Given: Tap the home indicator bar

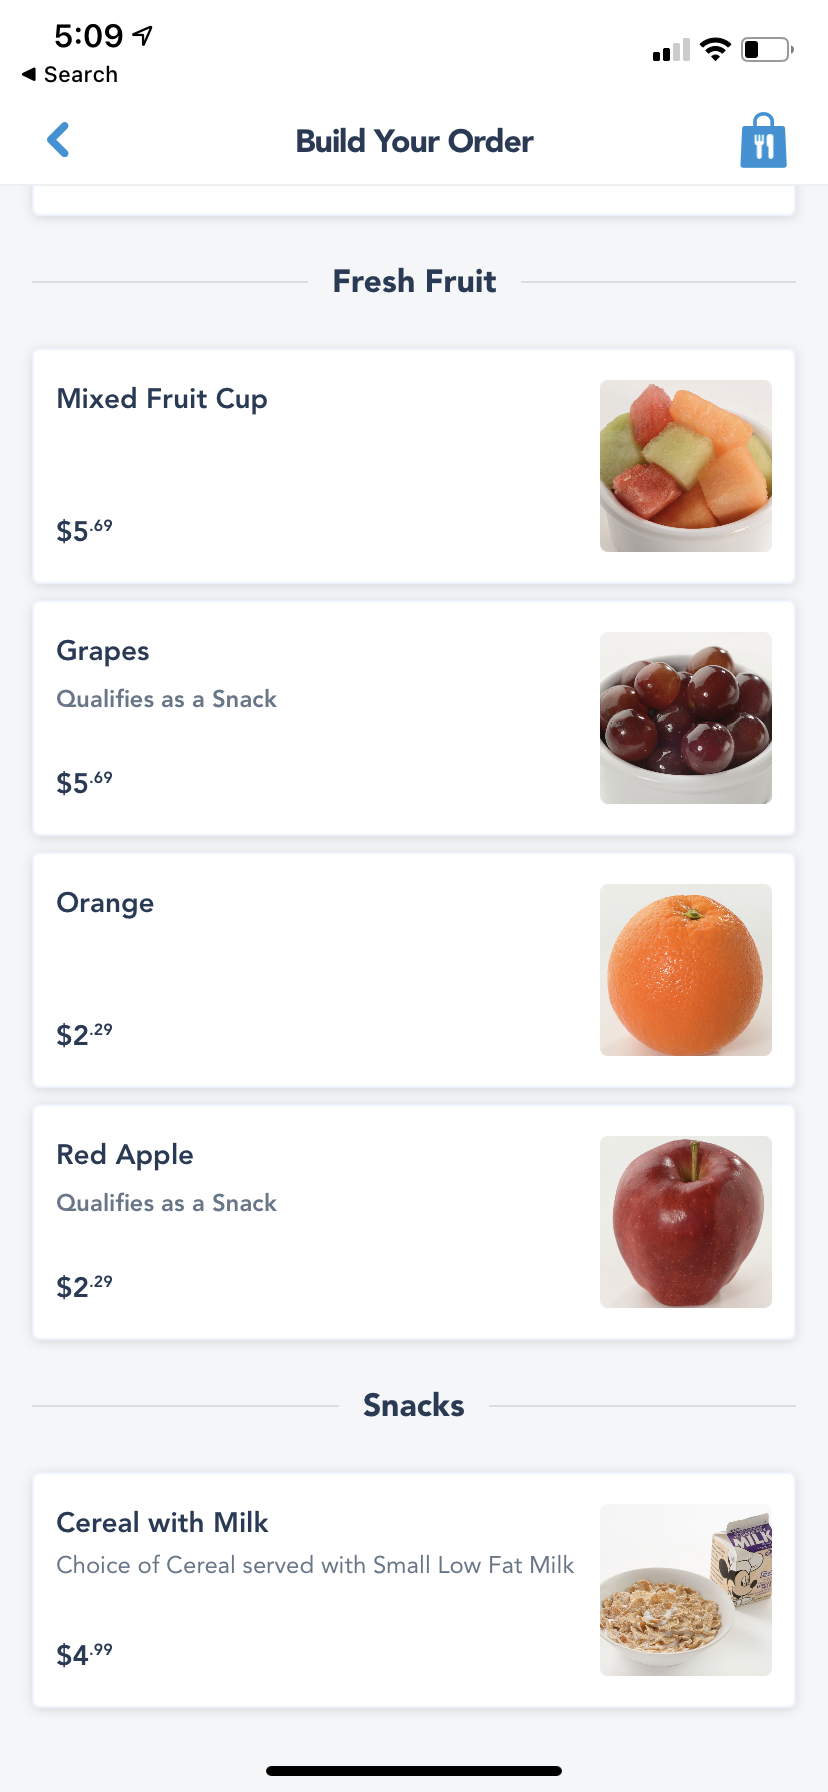Looking at the screenshot, I should (414, 1771).
